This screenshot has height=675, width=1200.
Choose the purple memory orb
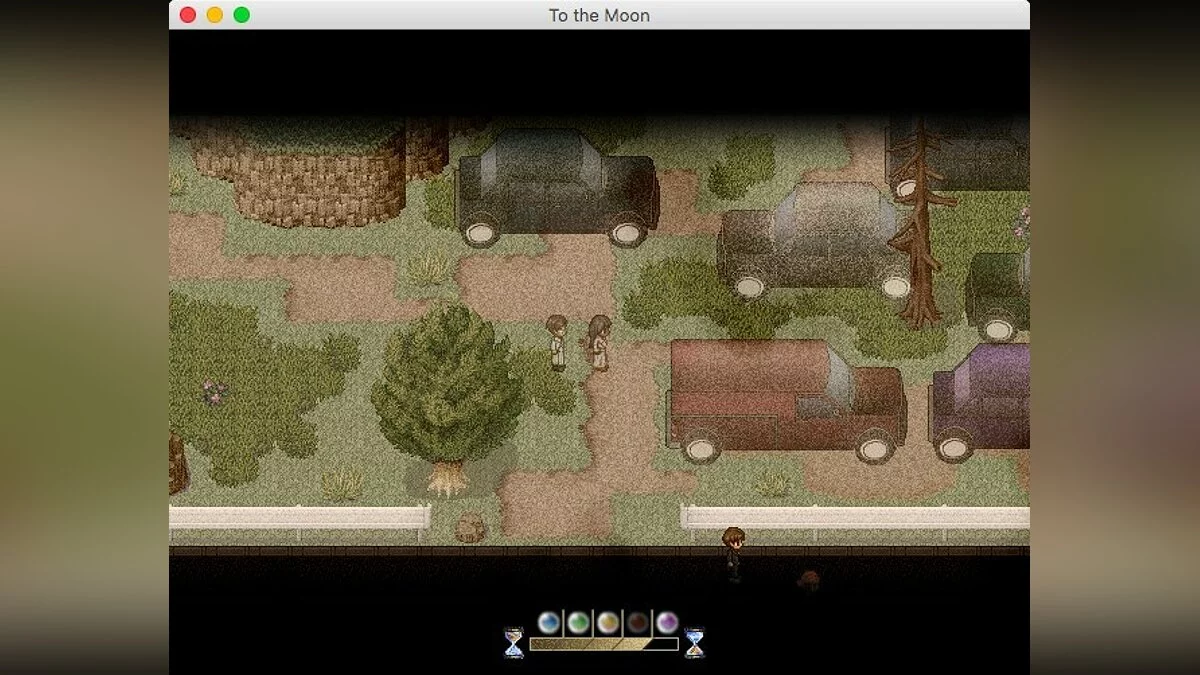(667, 623)
